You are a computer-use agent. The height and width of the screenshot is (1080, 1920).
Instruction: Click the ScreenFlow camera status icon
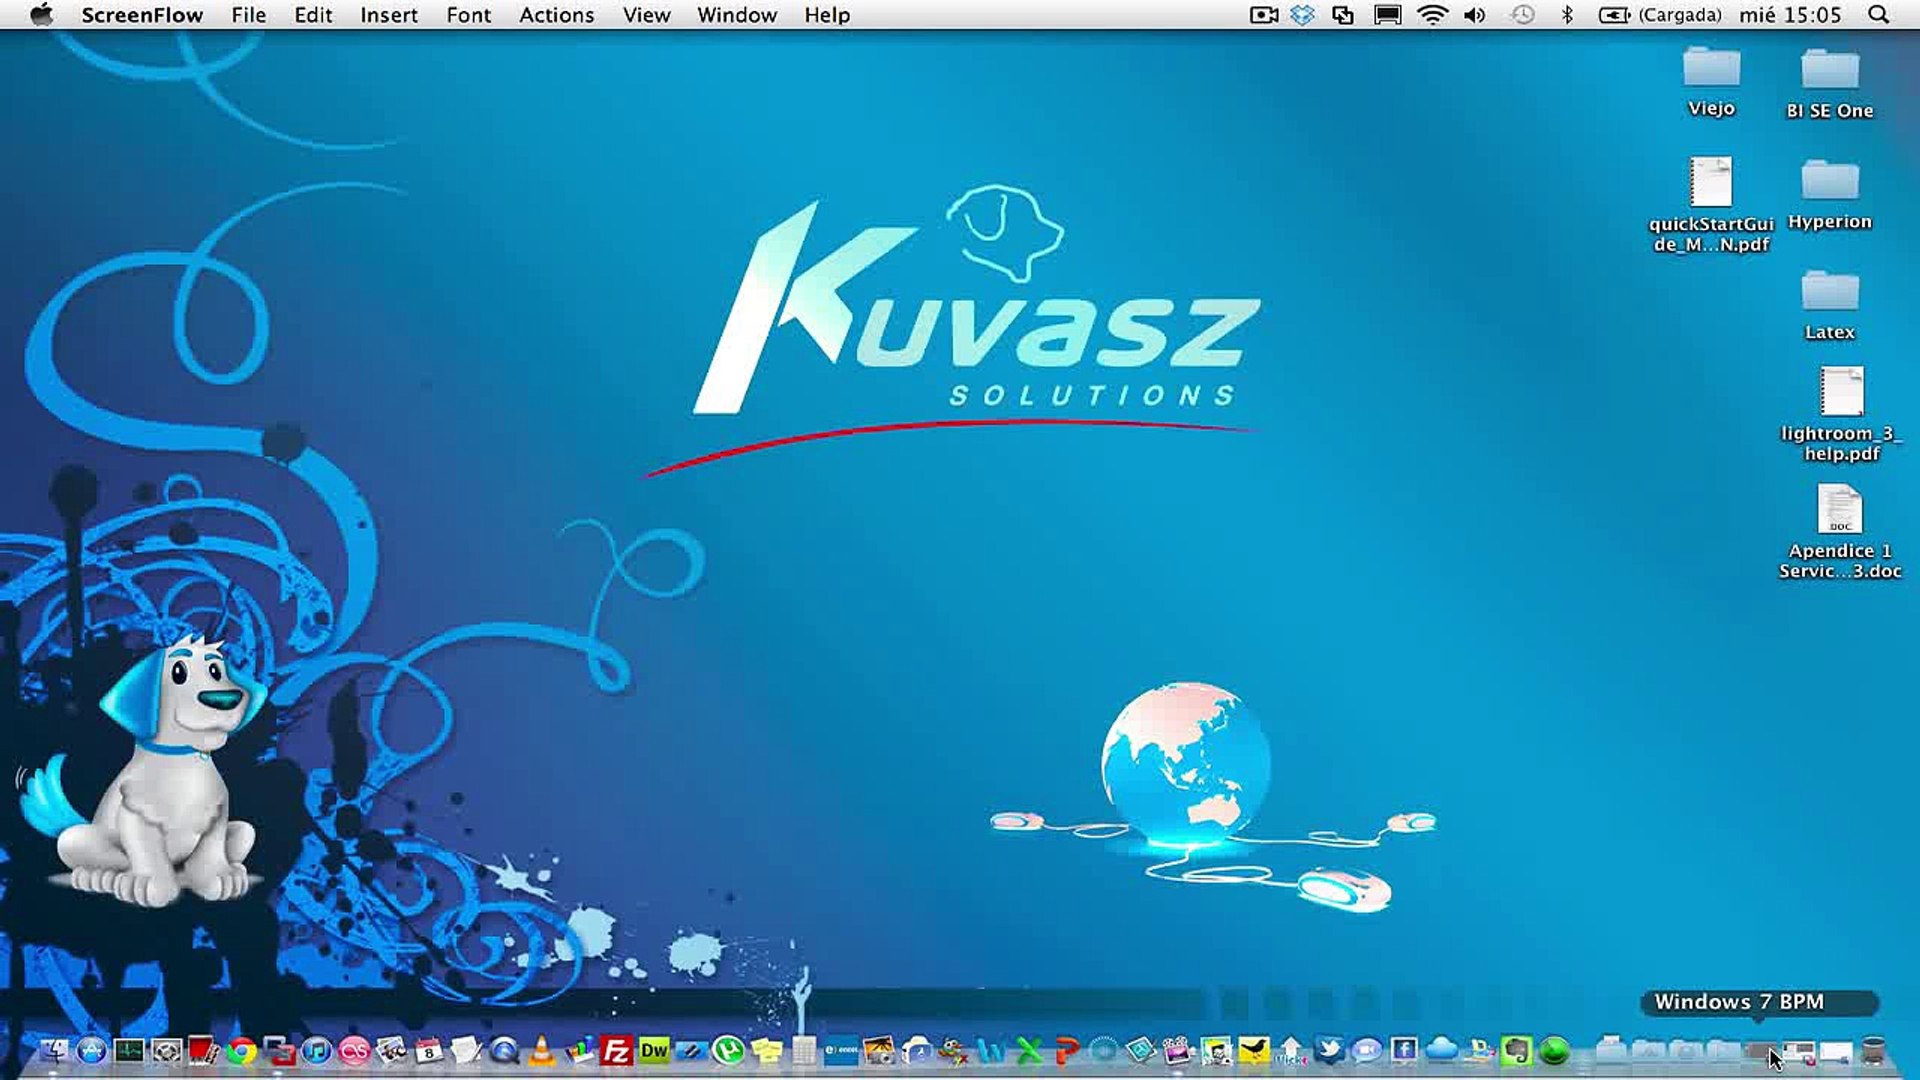pyautogui.click(x=1264, y=15)
